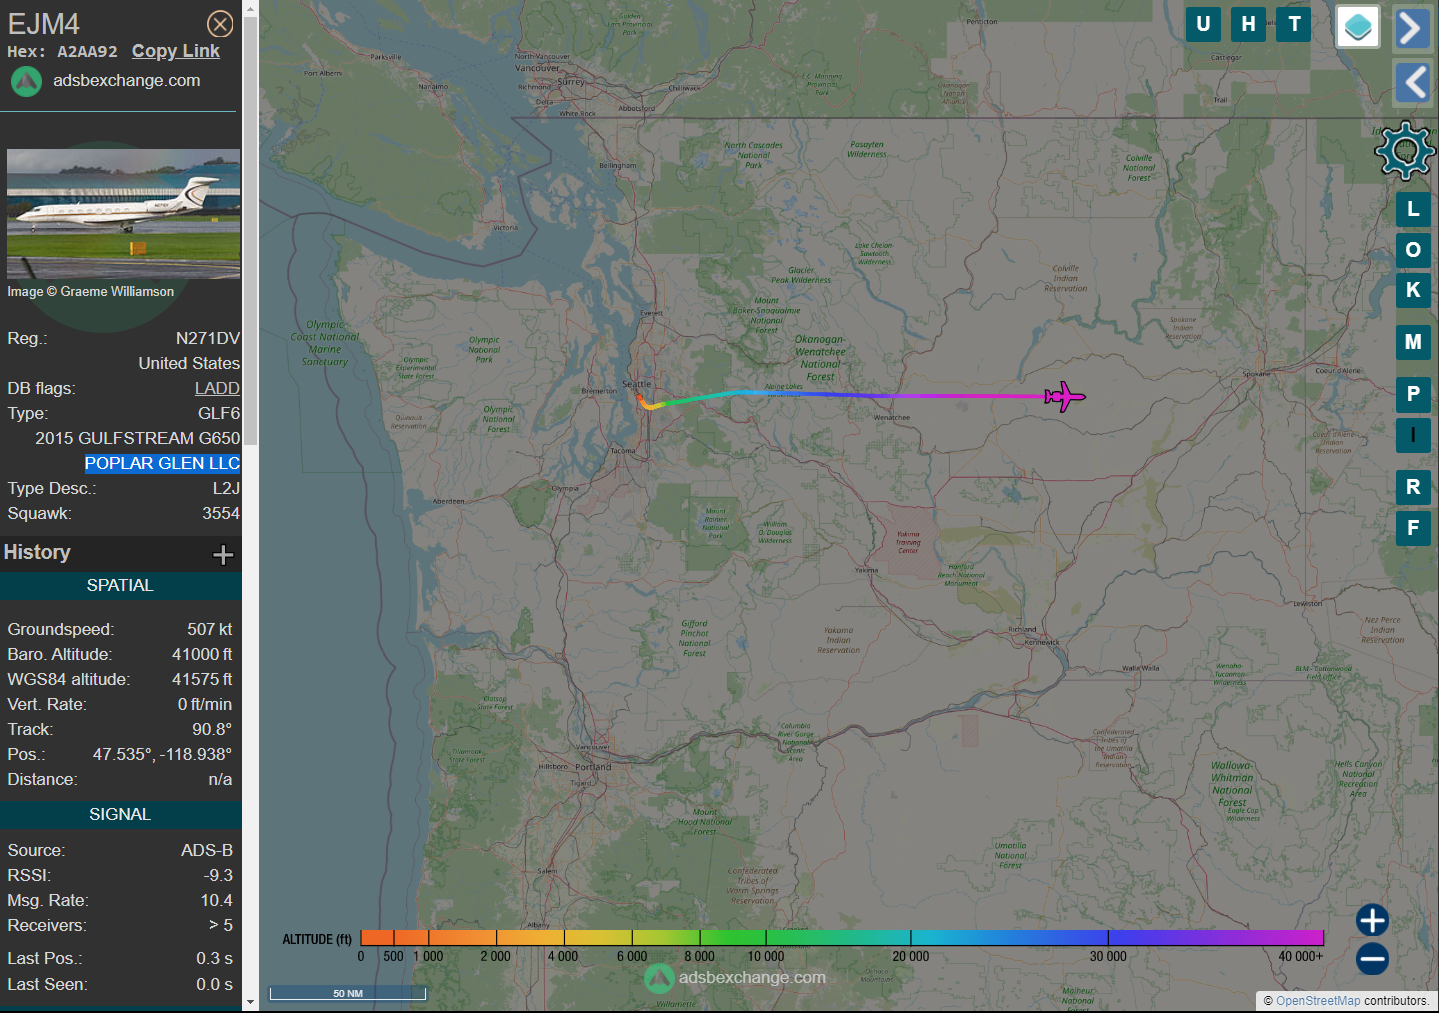This screenshot has width=1439, height=1013.
Task: Open the Gulfstream aircraft photo thumbnail
Action: (123, 214)
